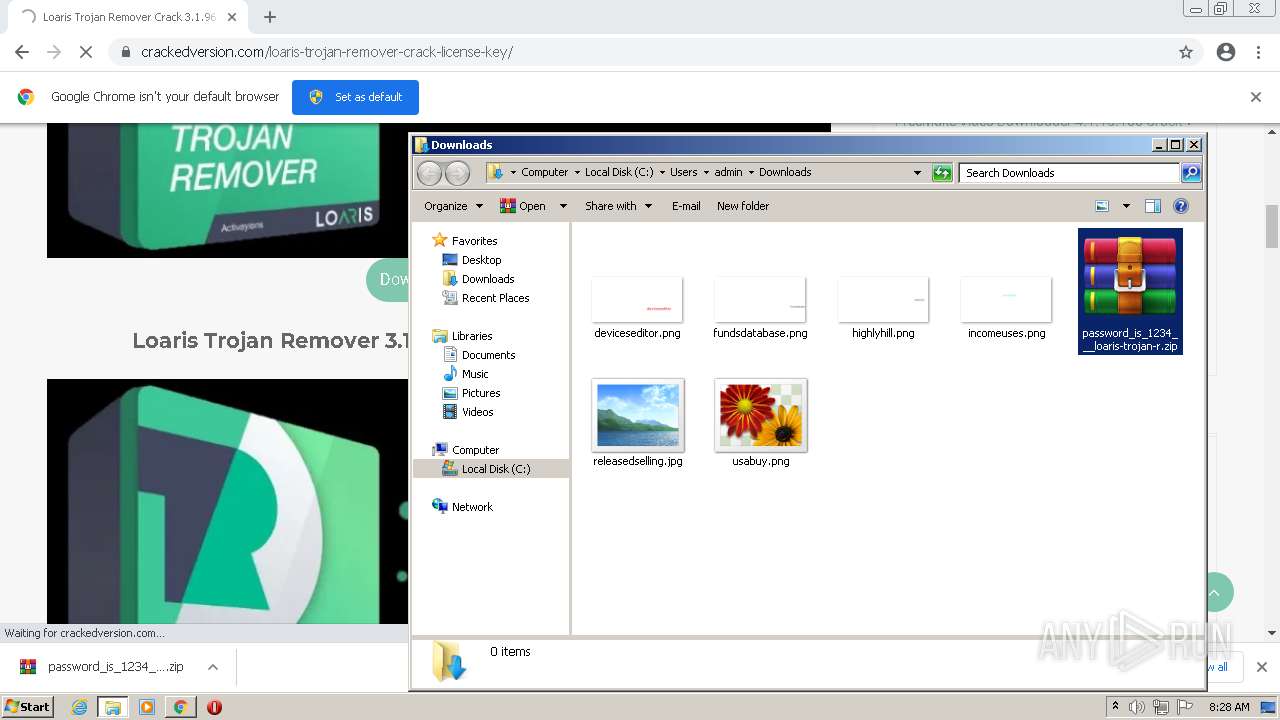
Task: Click admin breadcrumb segment
Action: point(729,172)
